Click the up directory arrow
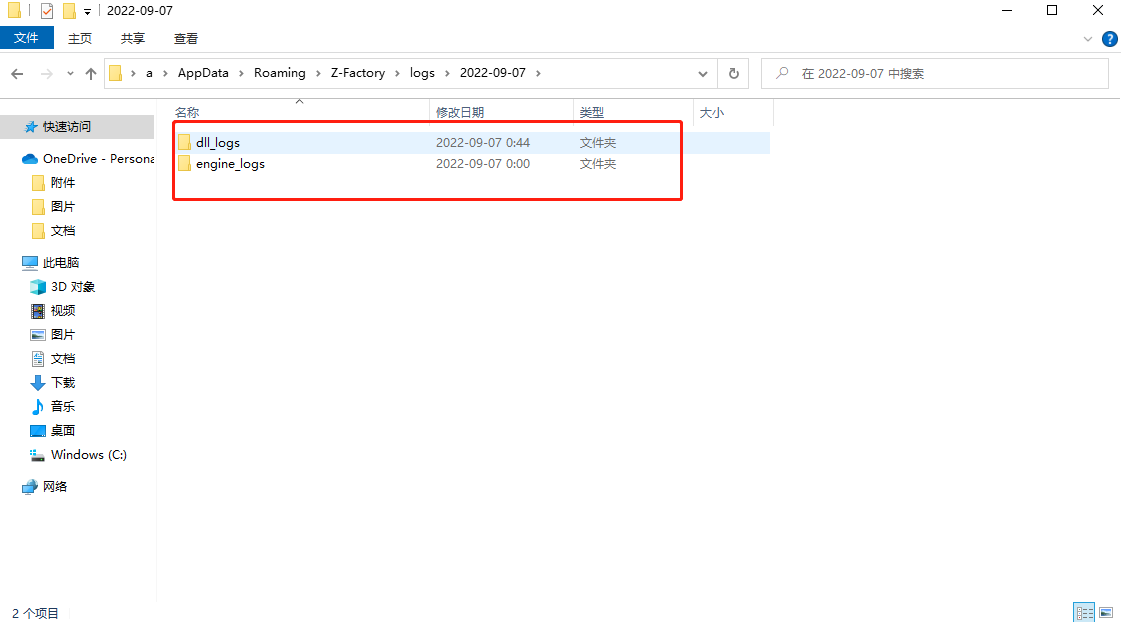This screenshot has height=622, width=1122. tap(91, 74)
